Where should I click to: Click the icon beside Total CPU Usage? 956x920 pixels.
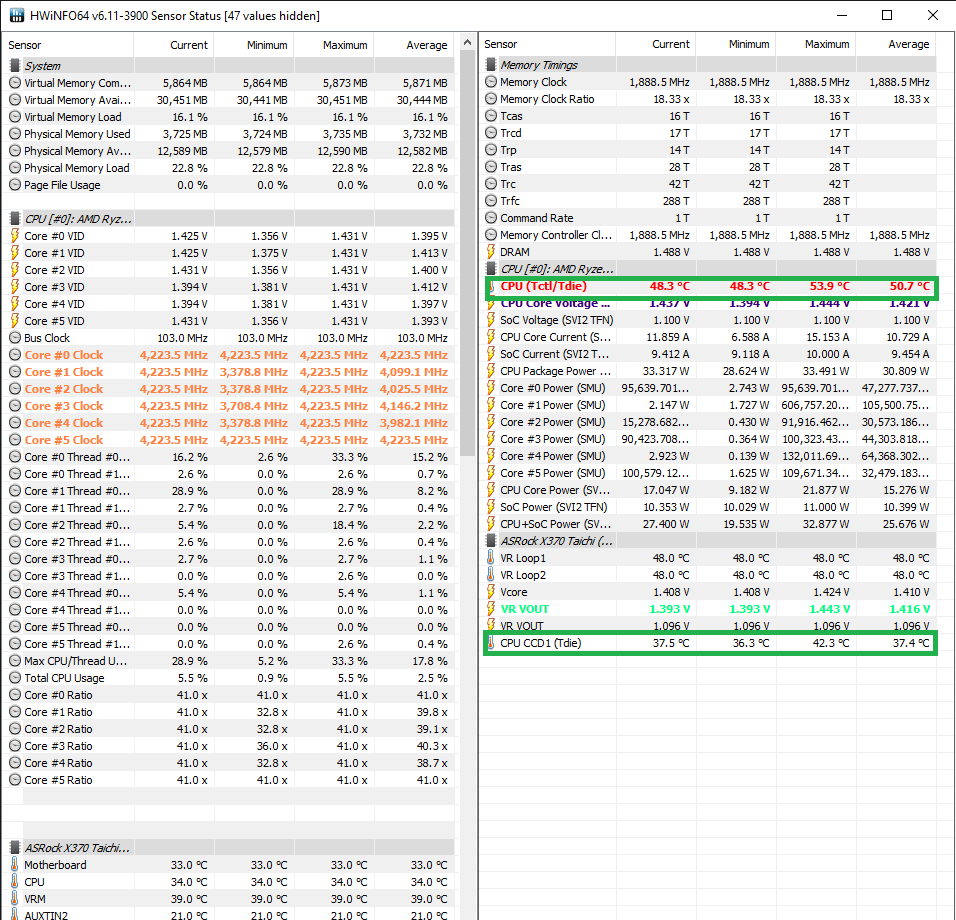click(x=15, y=677)
